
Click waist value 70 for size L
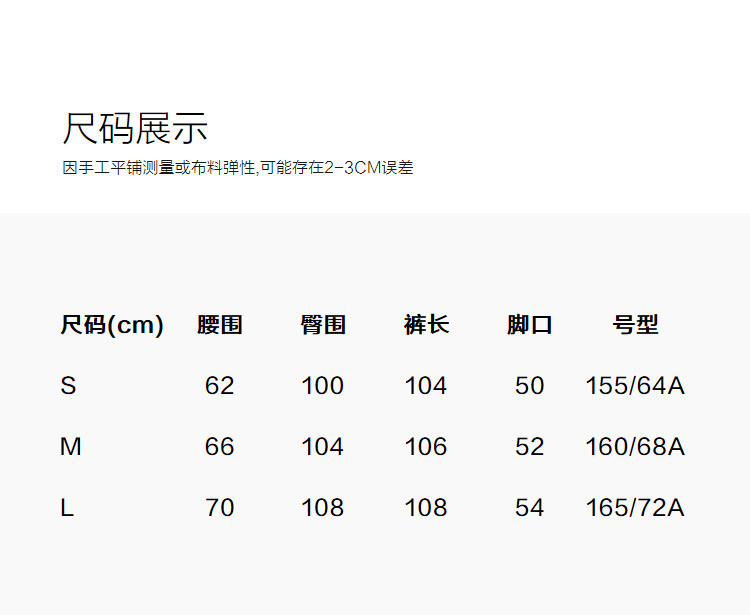pyautogui.click(x=219, y=508)
